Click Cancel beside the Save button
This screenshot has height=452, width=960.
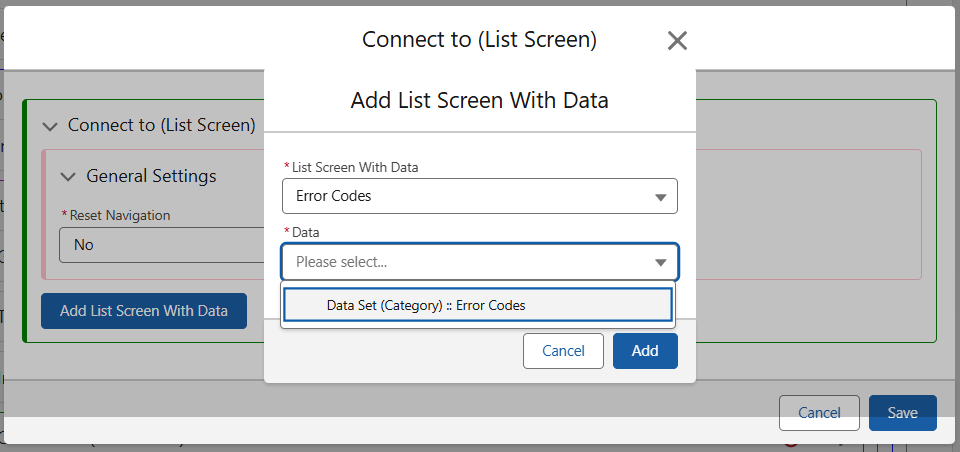tap(819, 413)
